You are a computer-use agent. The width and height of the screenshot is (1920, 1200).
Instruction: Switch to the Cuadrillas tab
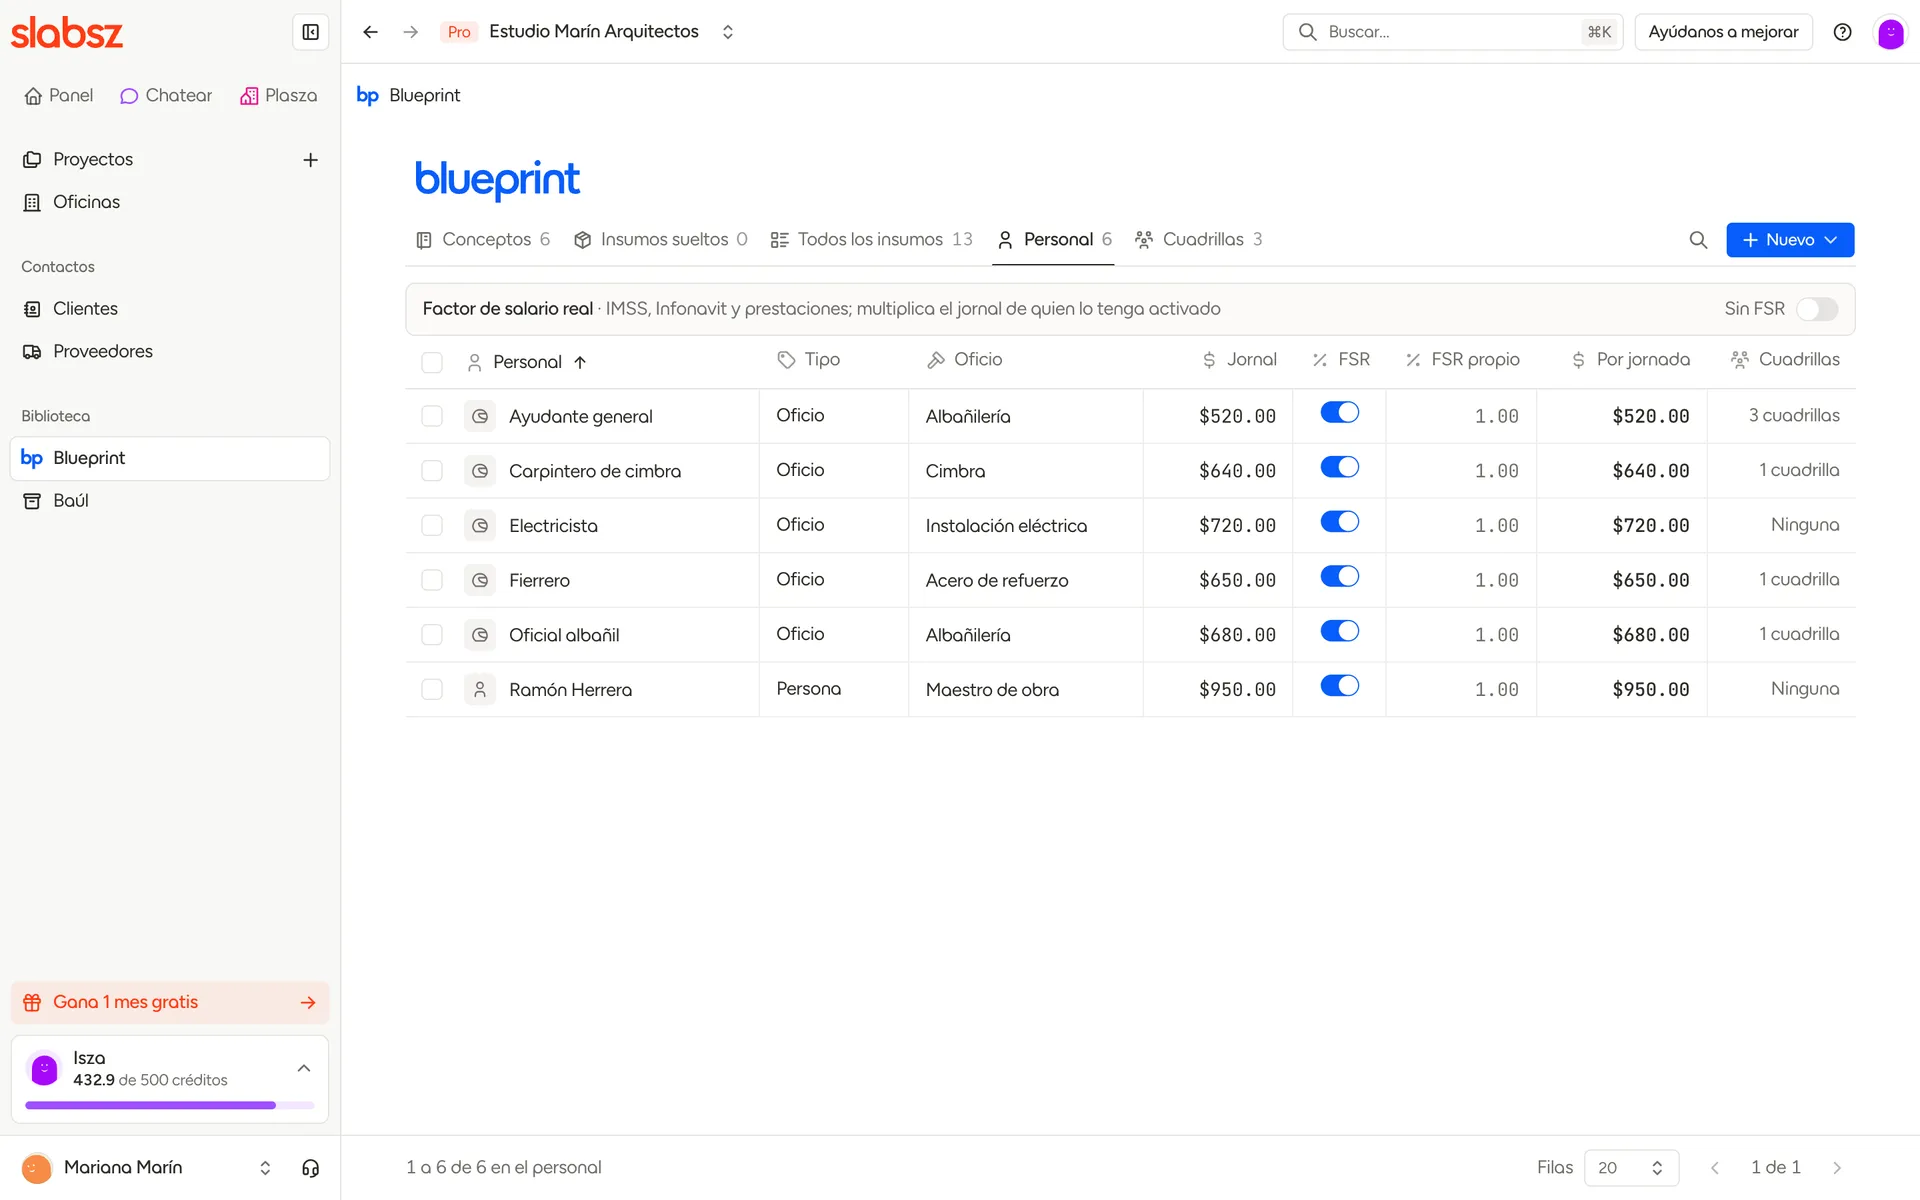(x=1199, y=240)
